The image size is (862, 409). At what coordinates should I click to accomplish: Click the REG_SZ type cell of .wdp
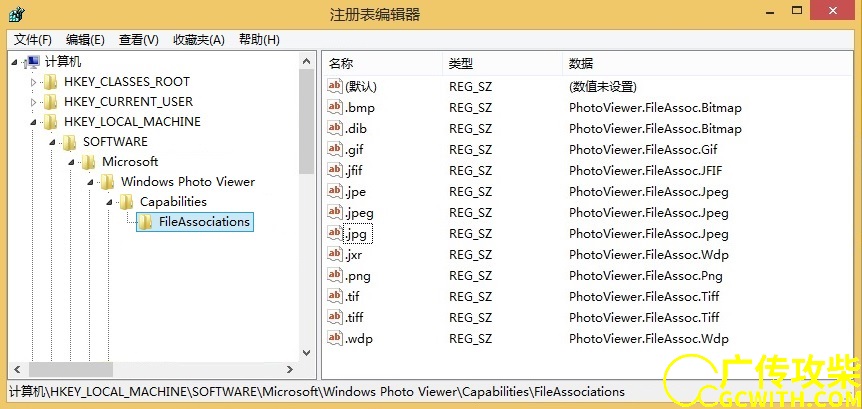471,338
